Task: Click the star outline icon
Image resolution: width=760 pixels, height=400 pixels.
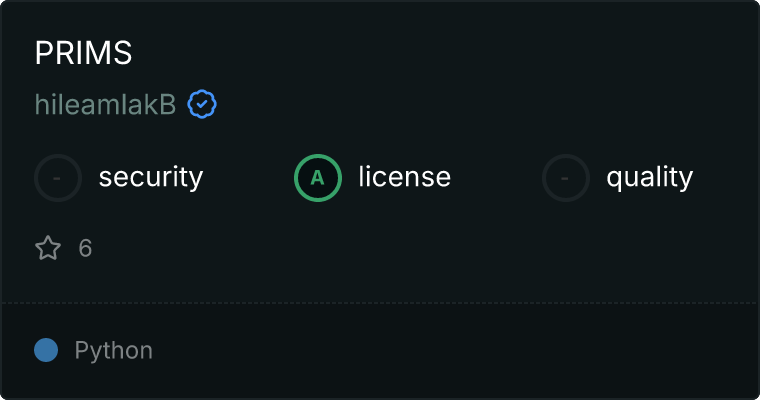Action: pyautogui.click(x=48, y=248)
